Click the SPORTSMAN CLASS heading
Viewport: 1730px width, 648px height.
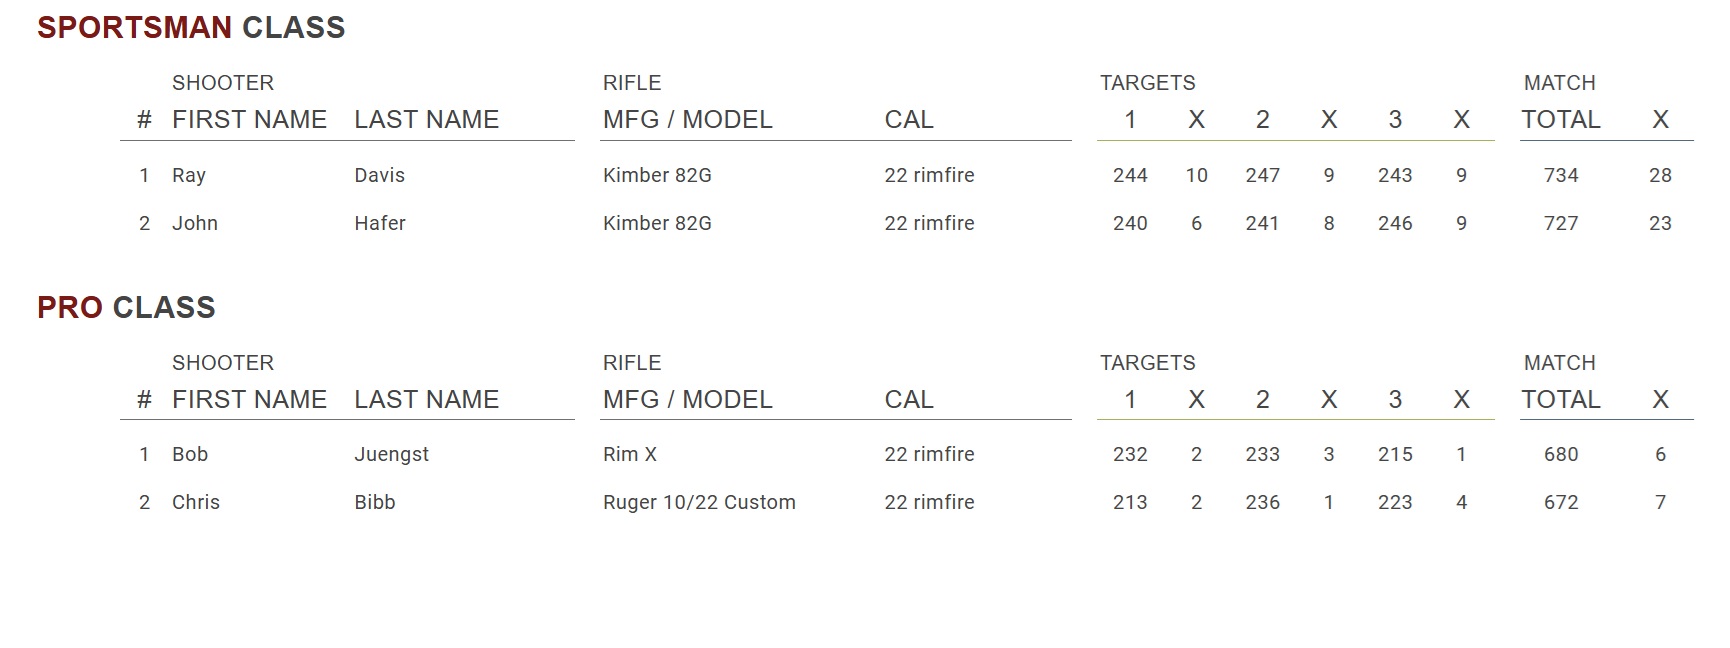pyautogui.click(x=191, y=28)
